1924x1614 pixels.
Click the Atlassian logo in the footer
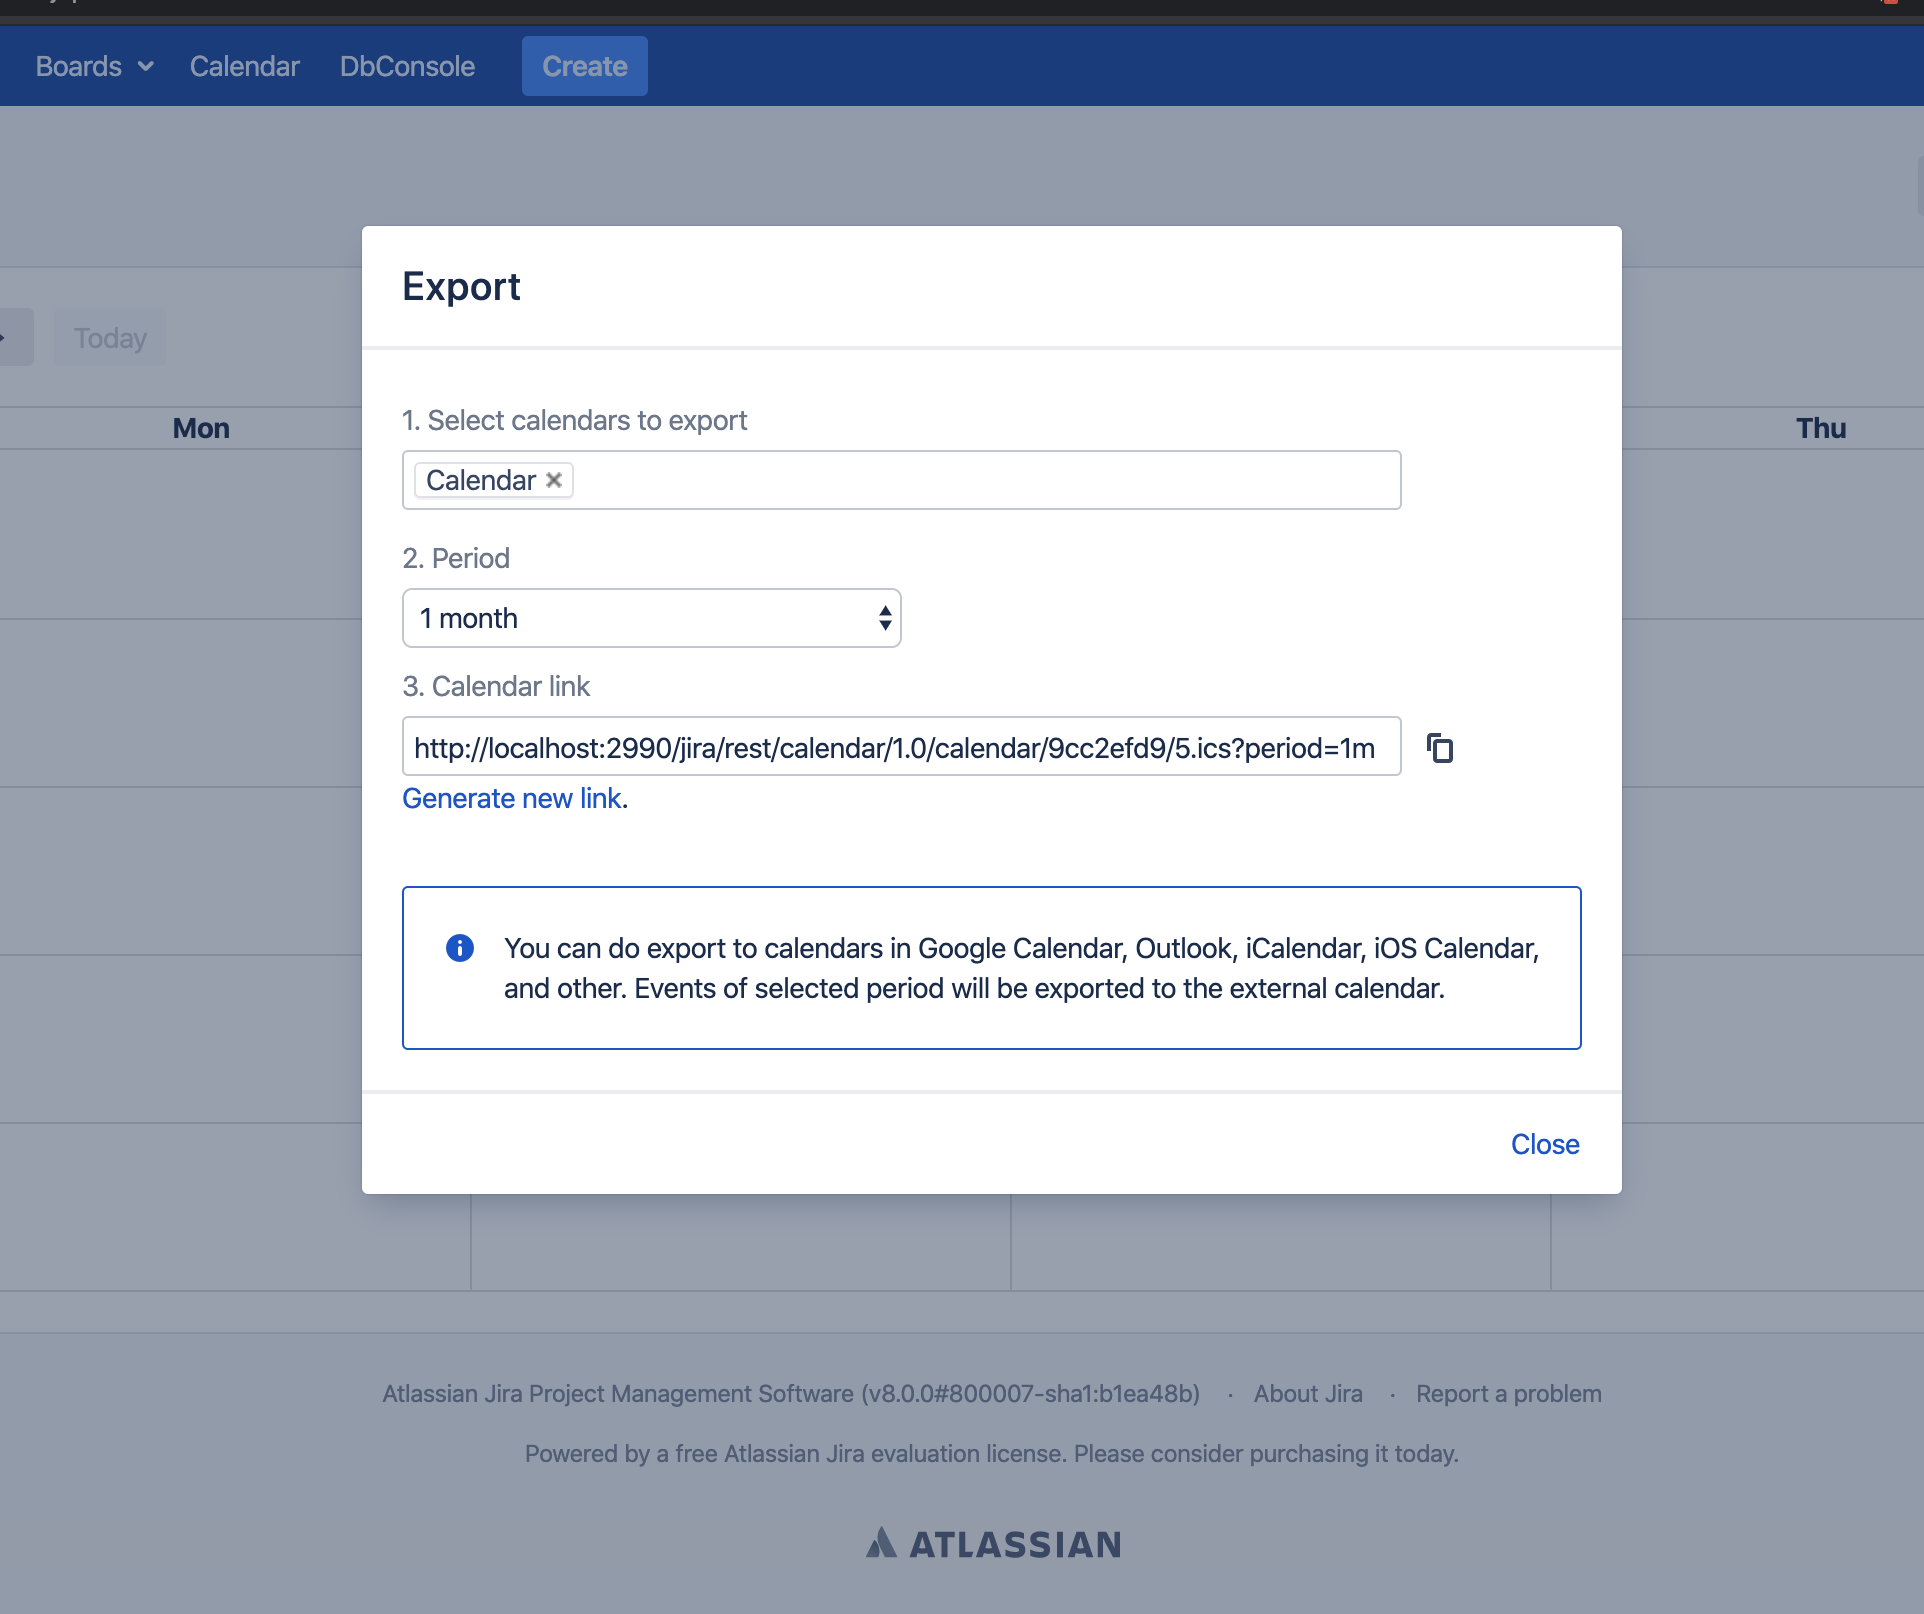[x=993, y=1544]
